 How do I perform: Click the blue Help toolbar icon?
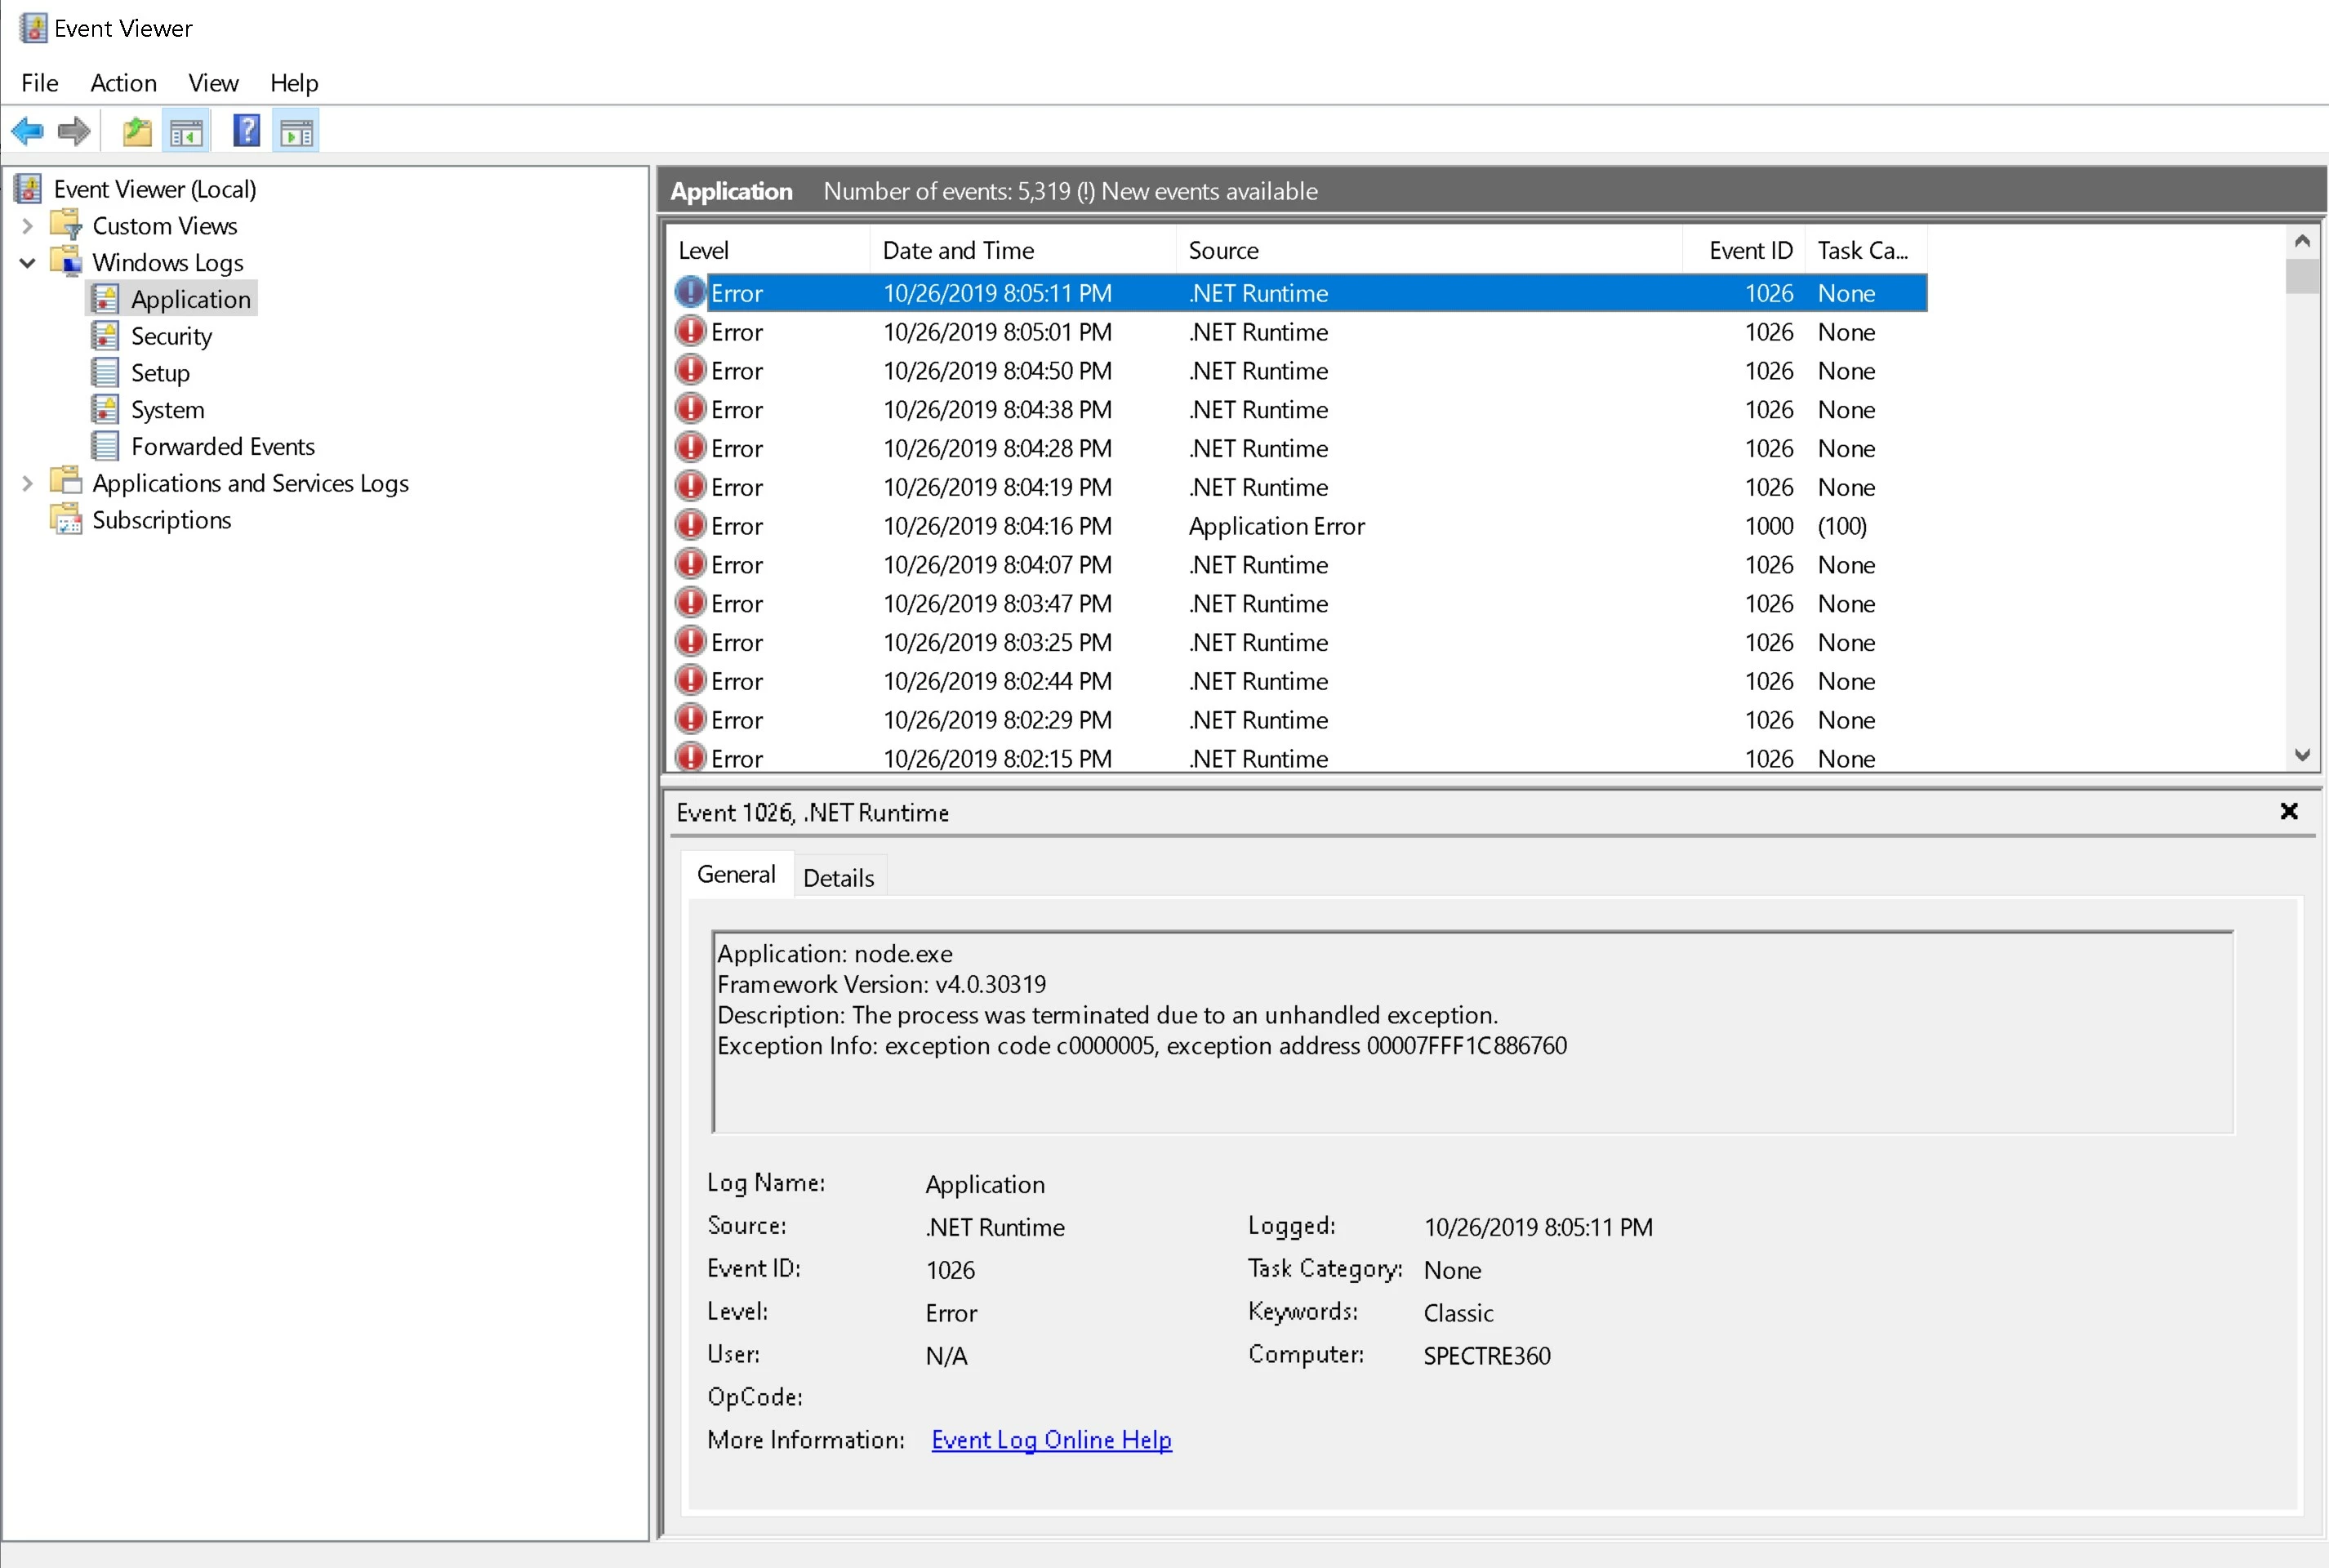pos(246,131)
